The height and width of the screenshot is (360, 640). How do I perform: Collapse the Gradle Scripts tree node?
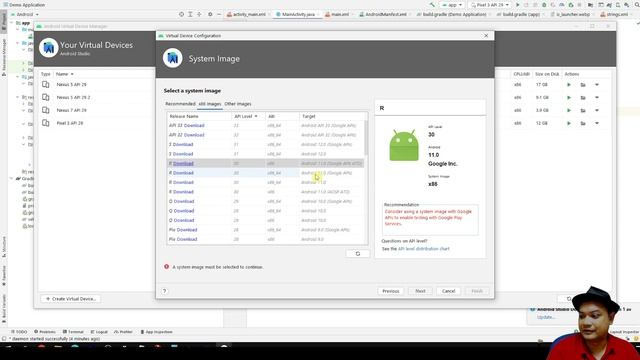point(12,178)
